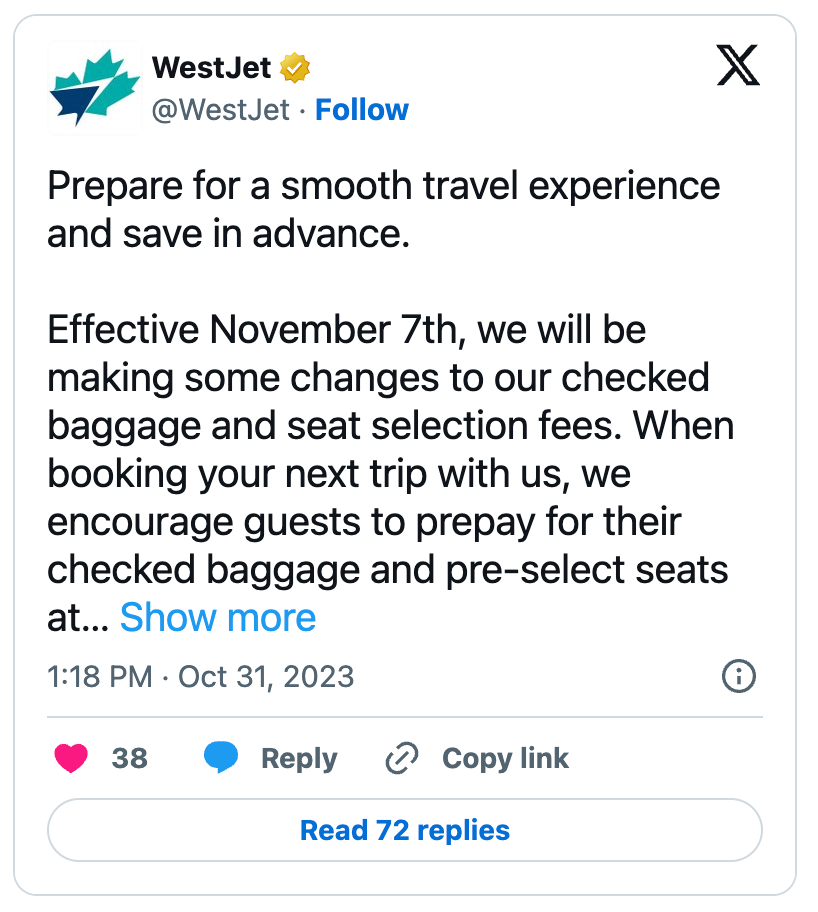Open the 1:18 PM Oct 31 timestamp

point(201,676)
